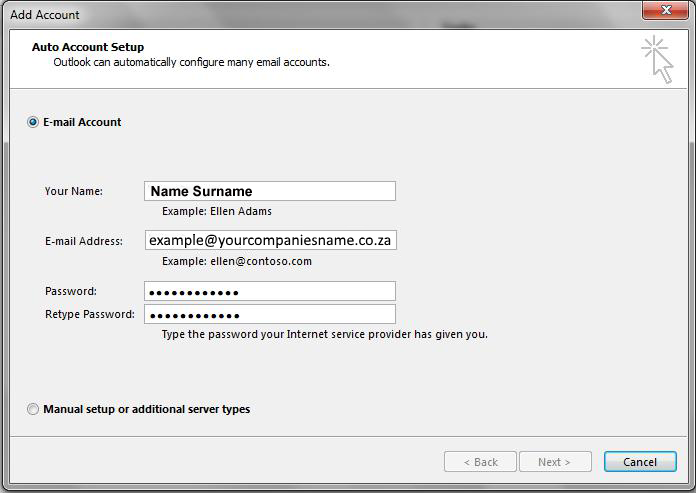This screenshot has height=493, width=696.
Task: Click the 'Password:' label
Action: tap(71, 291)
